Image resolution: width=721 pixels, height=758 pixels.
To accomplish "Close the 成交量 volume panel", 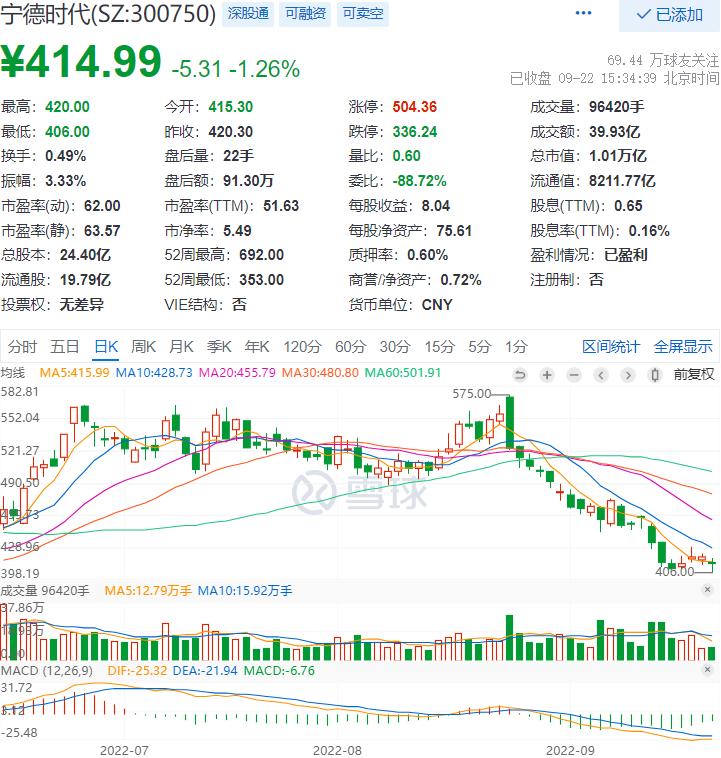I will coord(707,590).
